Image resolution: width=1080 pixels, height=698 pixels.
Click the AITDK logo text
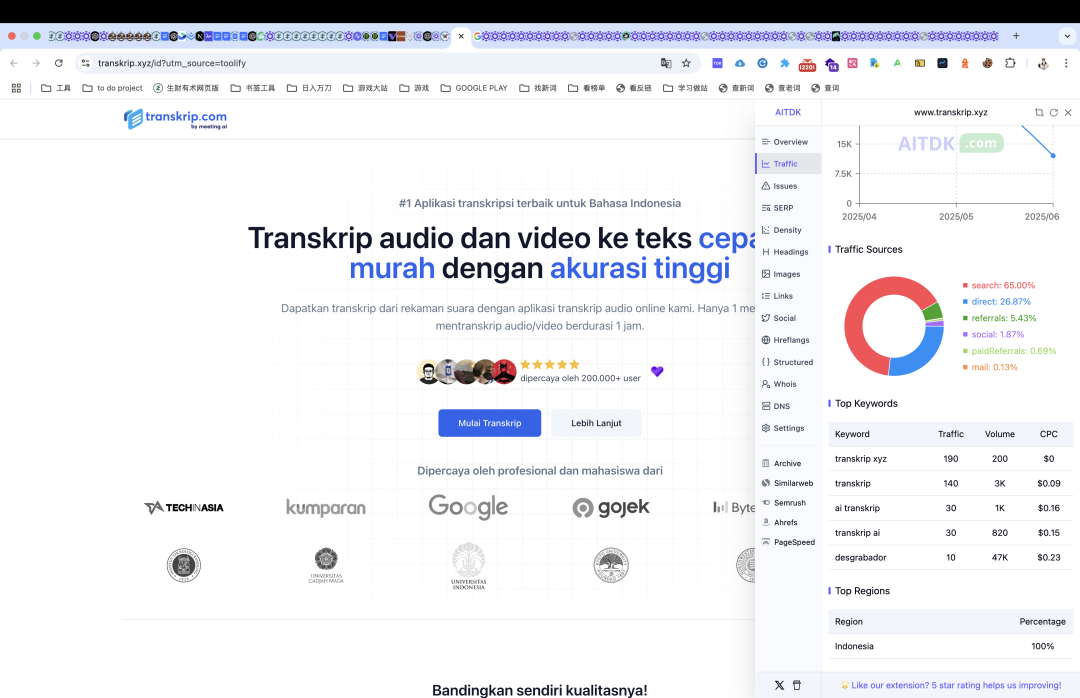pyautogui.click(x=788, y=112)
